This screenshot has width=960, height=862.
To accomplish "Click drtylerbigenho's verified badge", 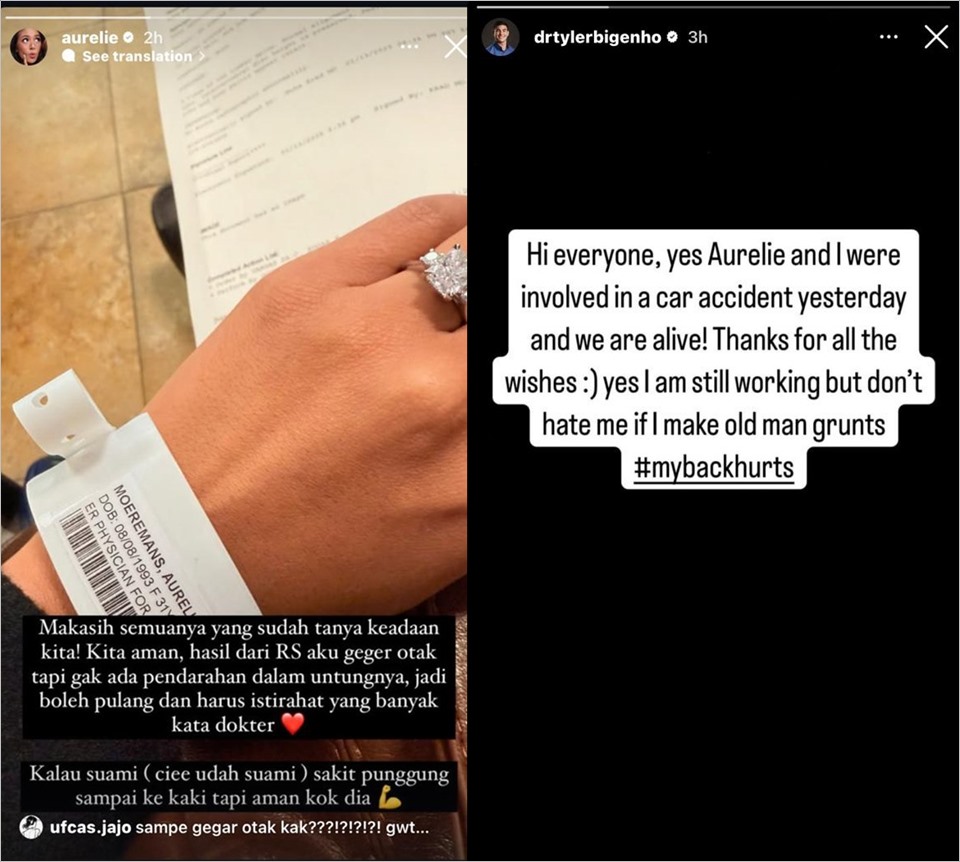I will pos(672,37).
